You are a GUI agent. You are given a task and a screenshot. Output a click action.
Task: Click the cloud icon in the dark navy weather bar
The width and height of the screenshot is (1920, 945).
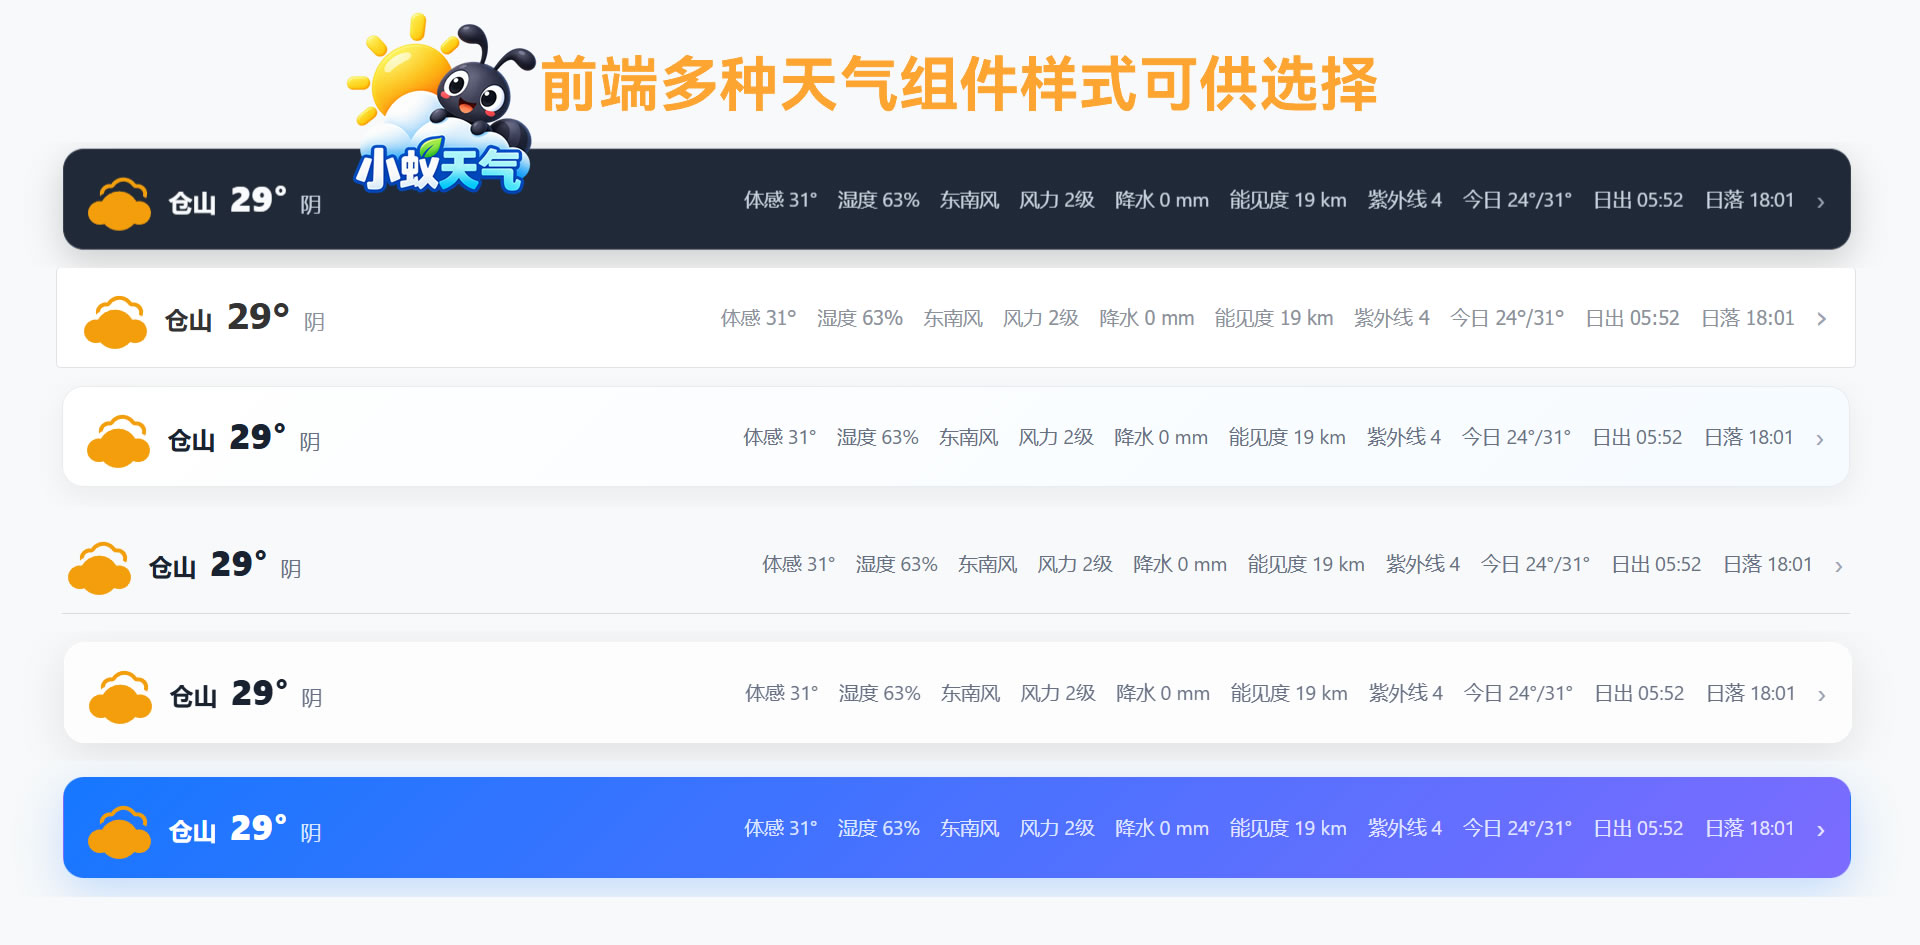[119, 204]
